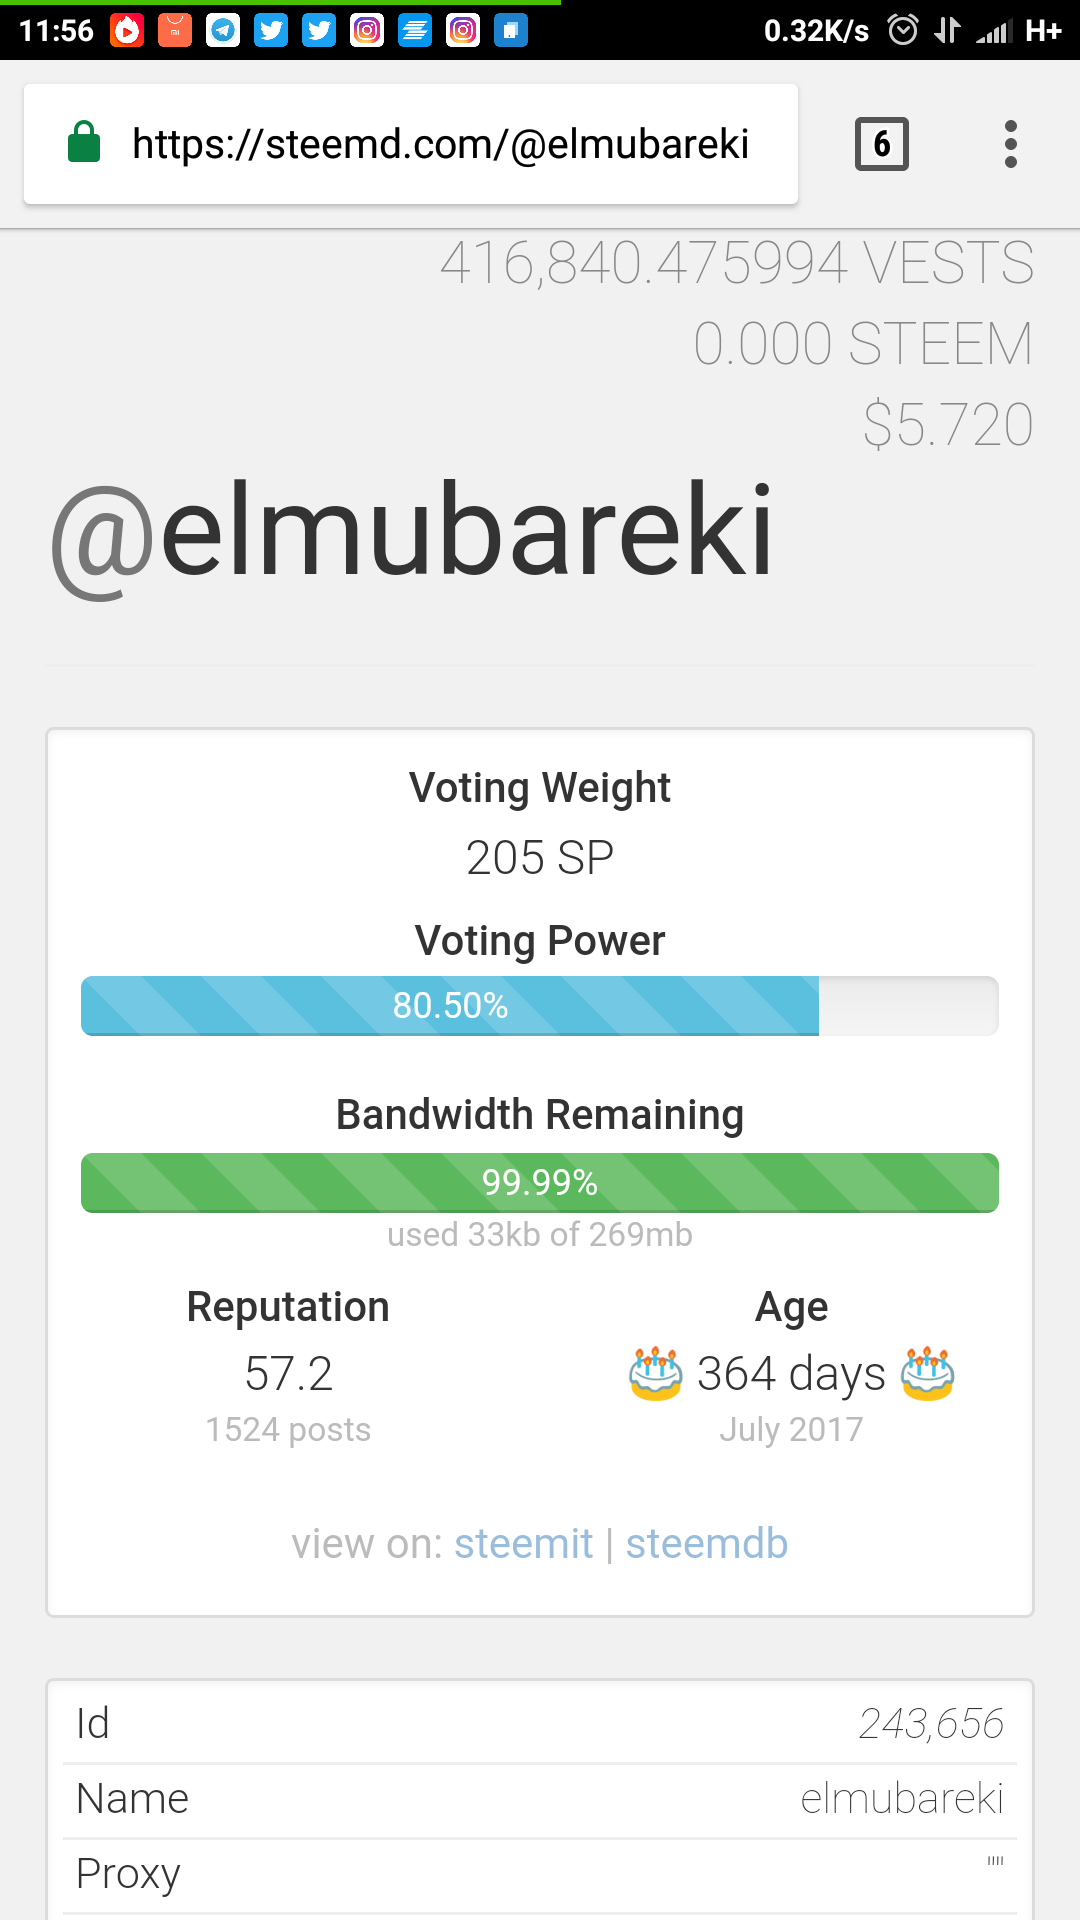This screenshot has height=1920, width=1080.
Task: Click the Bandwidth Remaining 99.99% bar
Action: [x=539, y=1182]
